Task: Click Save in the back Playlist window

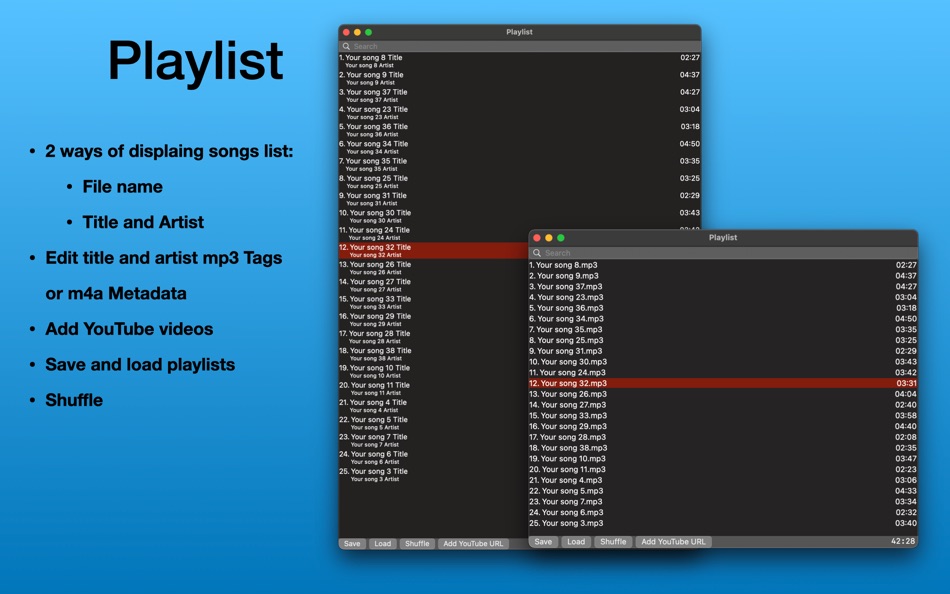Action: [352, 544]
